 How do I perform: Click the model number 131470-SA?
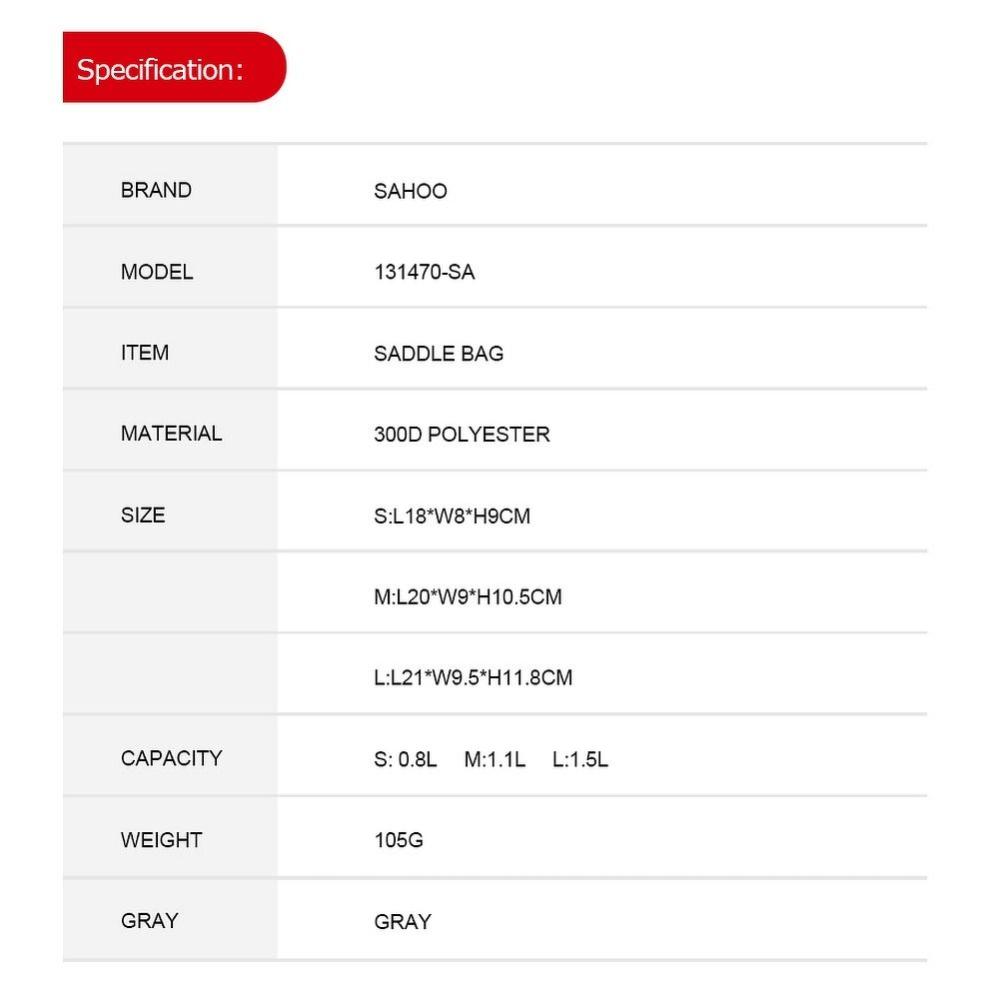[x=424, y=272]
